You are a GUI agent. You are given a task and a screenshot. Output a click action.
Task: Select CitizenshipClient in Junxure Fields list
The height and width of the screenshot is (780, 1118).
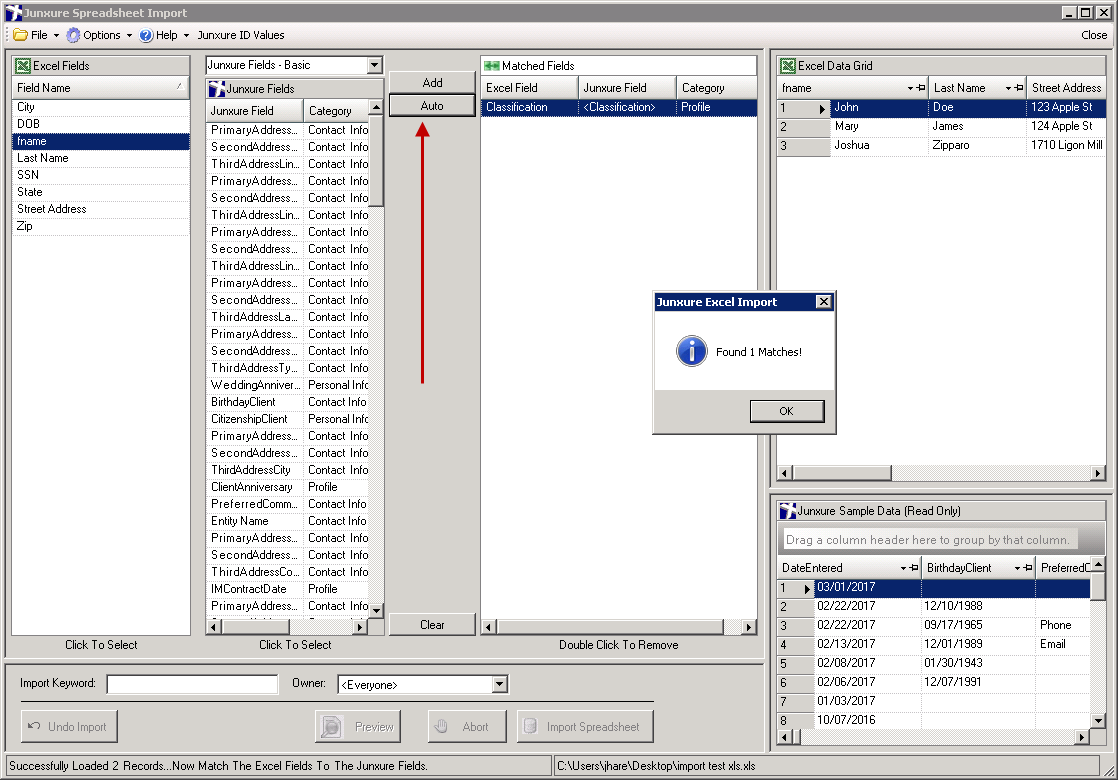tap(288, 419)
